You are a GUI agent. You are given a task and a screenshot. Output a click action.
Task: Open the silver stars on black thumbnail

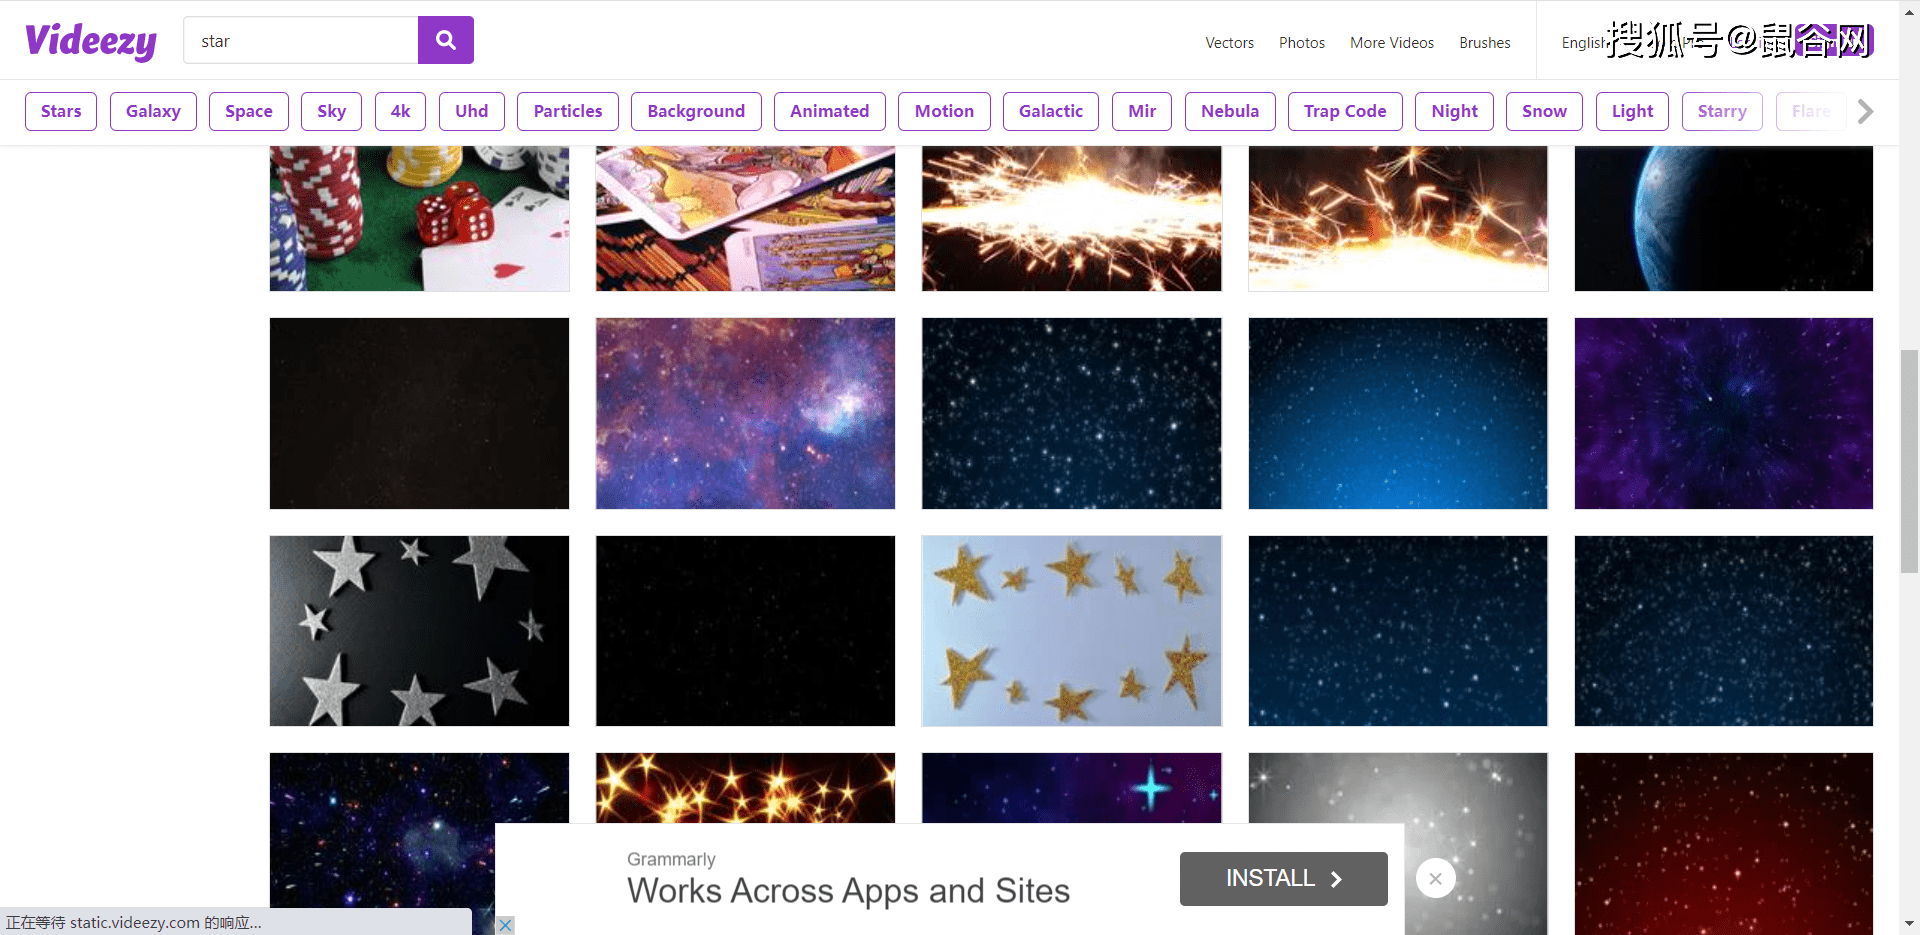tap(419, 630)
